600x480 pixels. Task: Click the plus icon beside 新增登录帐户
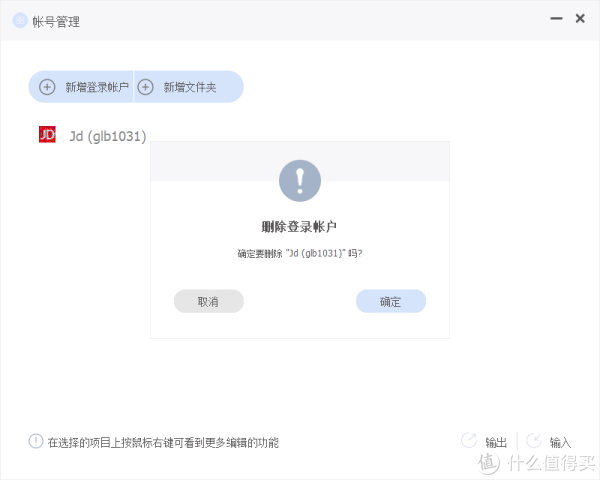(x=47, y=87)
